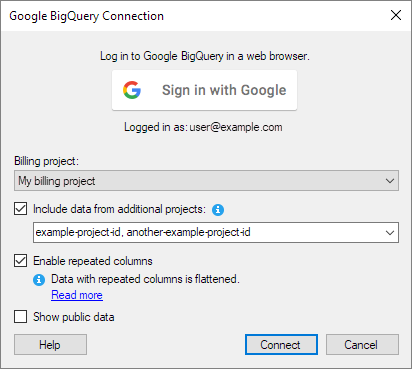Click the Google G logo icon
The image size is (412, 369).
[132, 90]
